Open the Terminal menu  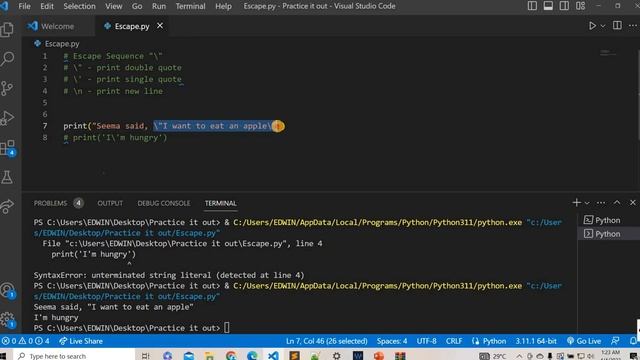coord(190,6)
